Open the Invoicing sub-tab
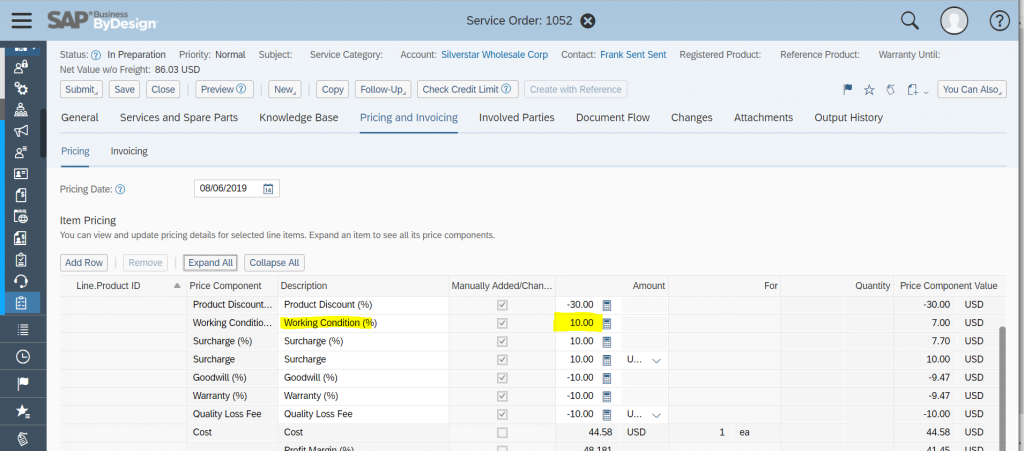 point(129,151)
